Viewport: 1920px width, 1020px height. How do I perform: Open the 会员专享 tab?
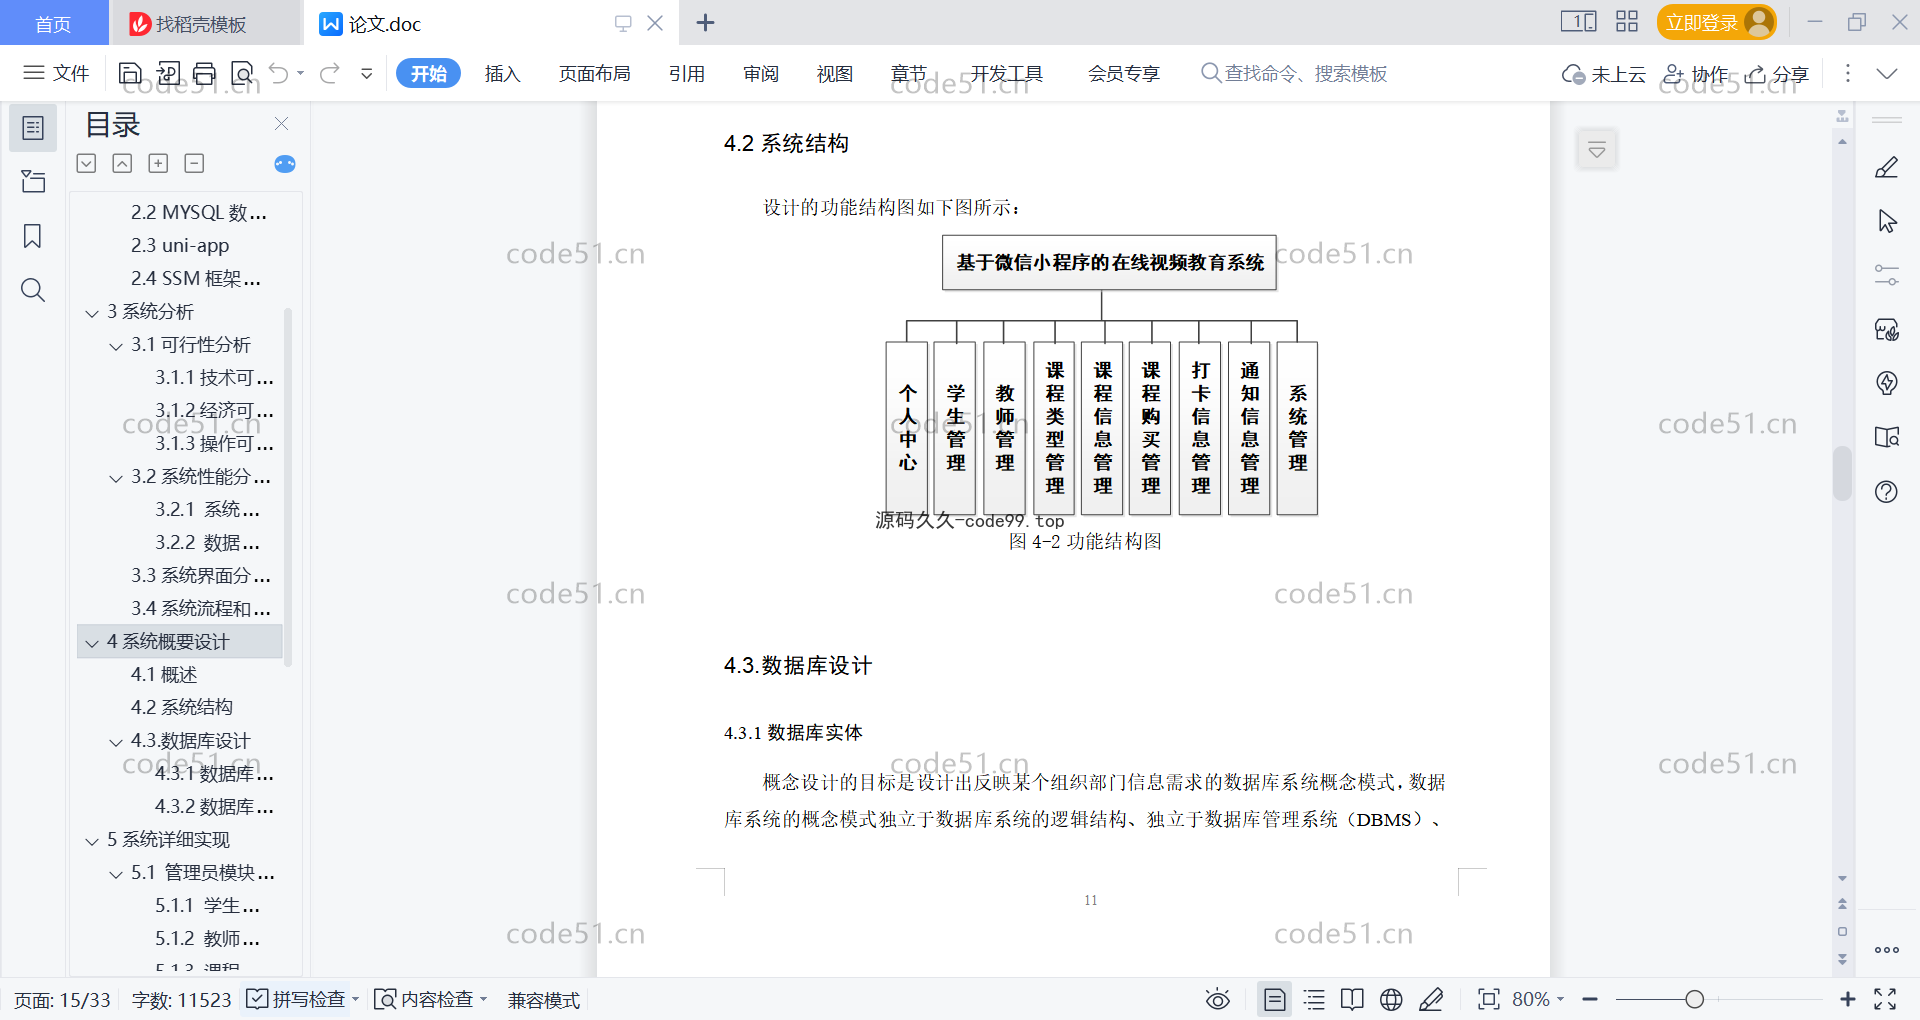pos(1124,73)
